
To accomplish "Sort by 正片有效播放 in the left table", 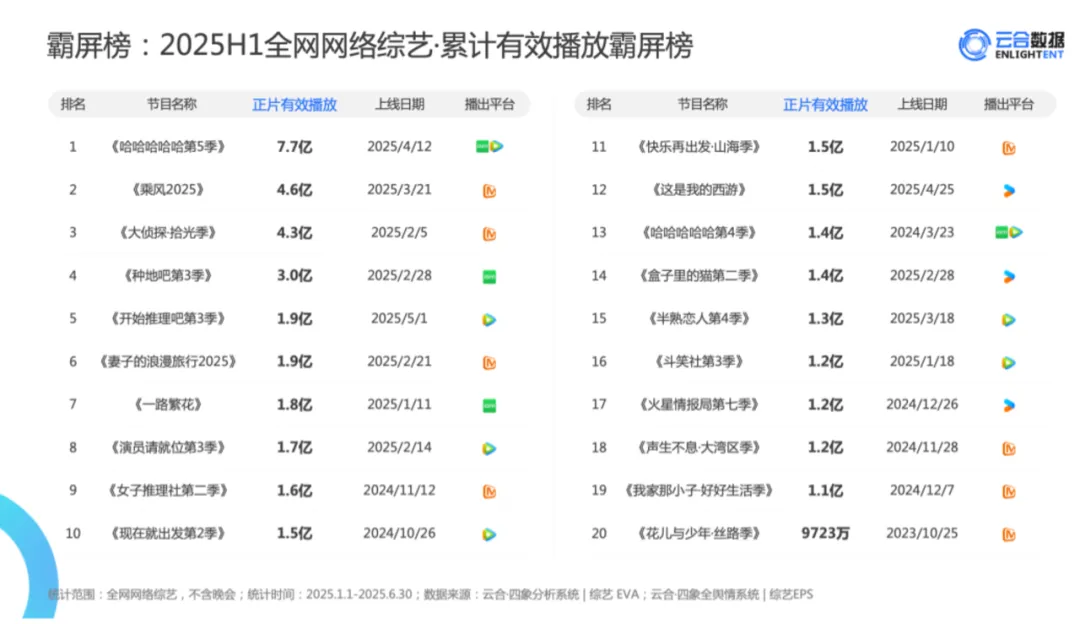I will tap(294, 103).
